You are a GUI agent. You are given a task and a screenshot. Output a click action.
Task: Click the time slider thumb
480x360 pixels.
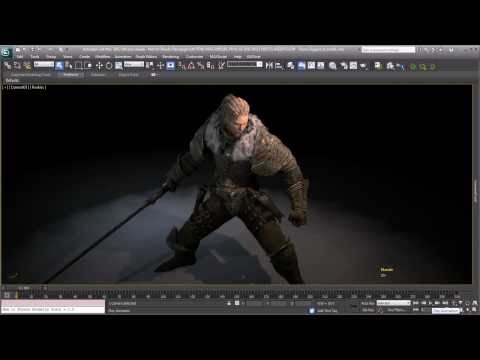(24, 288)
